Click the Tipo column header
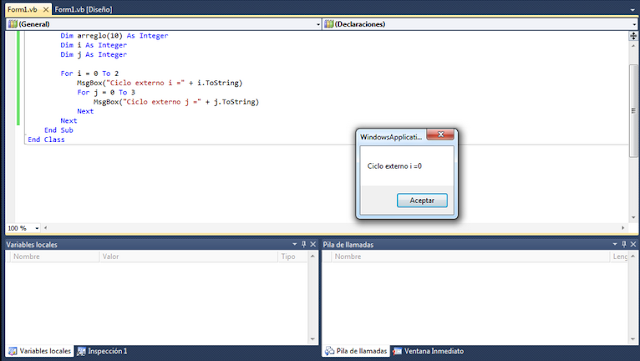The height and width of the screenshot is (361, 640). click(292, 256)
